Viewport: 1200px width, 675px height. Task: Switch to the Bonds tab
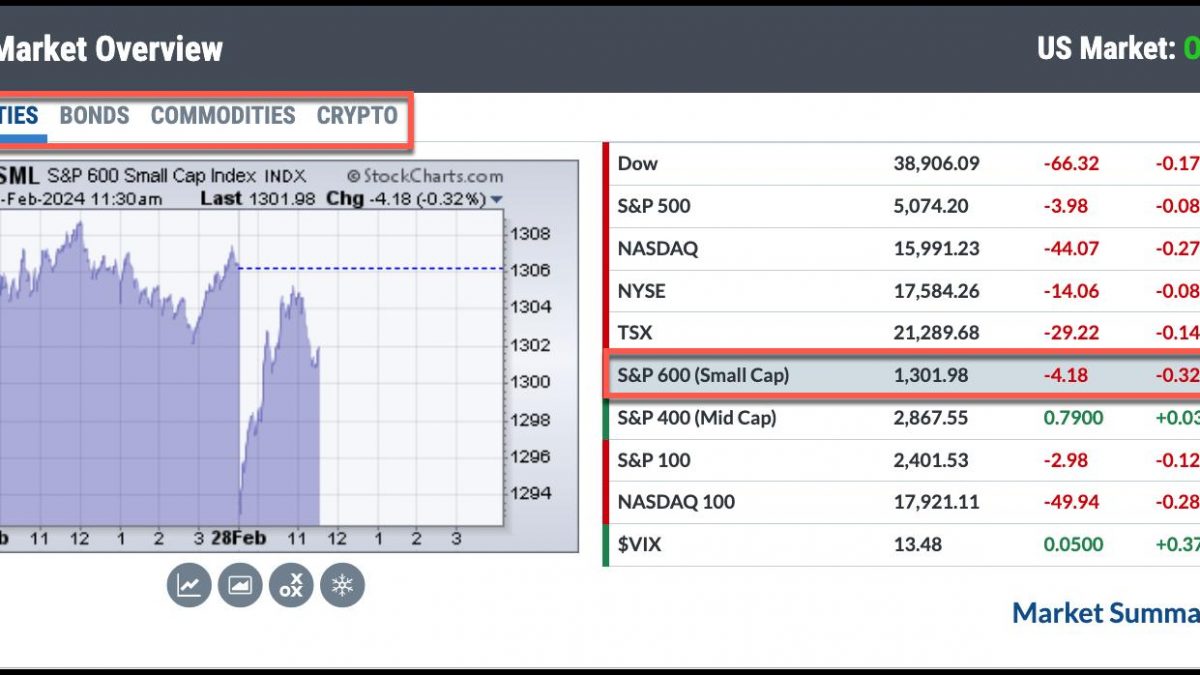click(x=95, y=116)
